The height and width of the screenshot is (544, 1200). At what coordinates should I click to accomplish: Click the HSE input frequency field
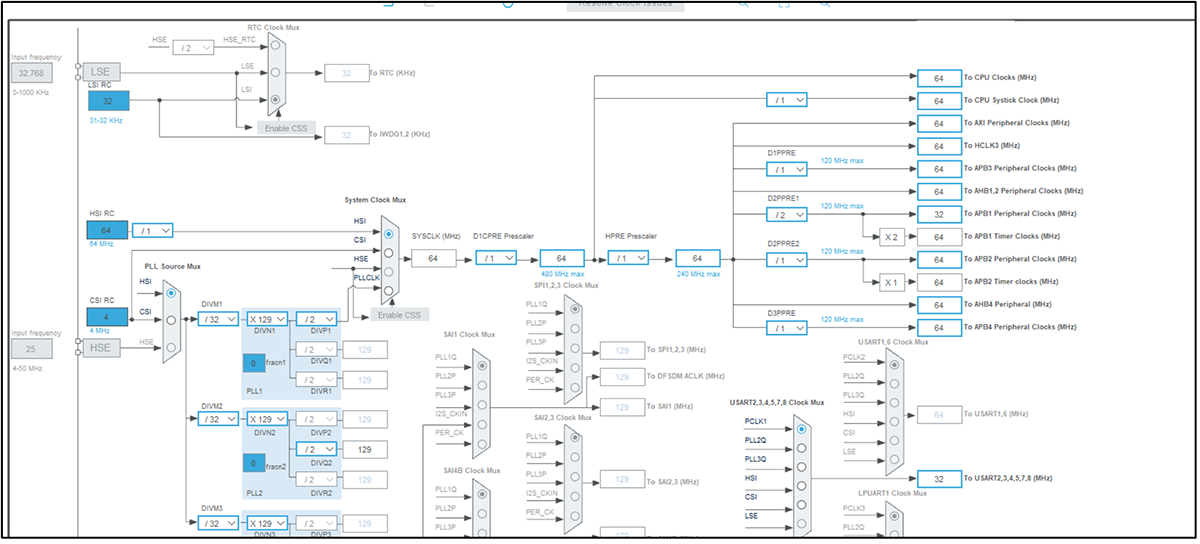pos(31,348)
